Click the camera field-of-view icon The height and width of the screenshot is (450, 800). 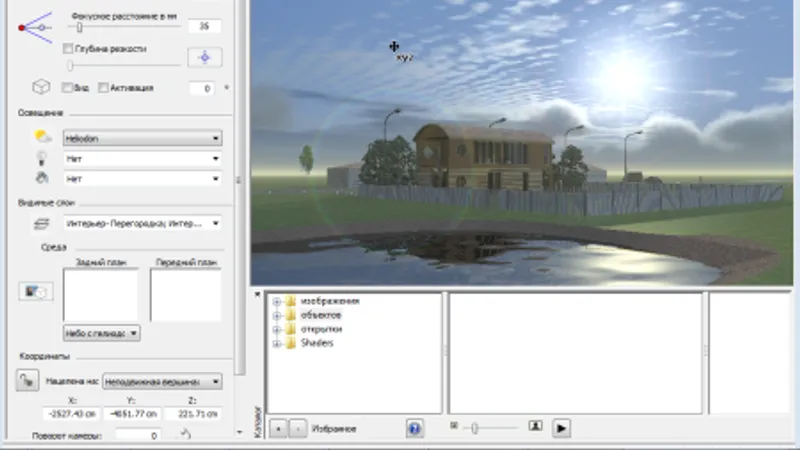point(36,28)
